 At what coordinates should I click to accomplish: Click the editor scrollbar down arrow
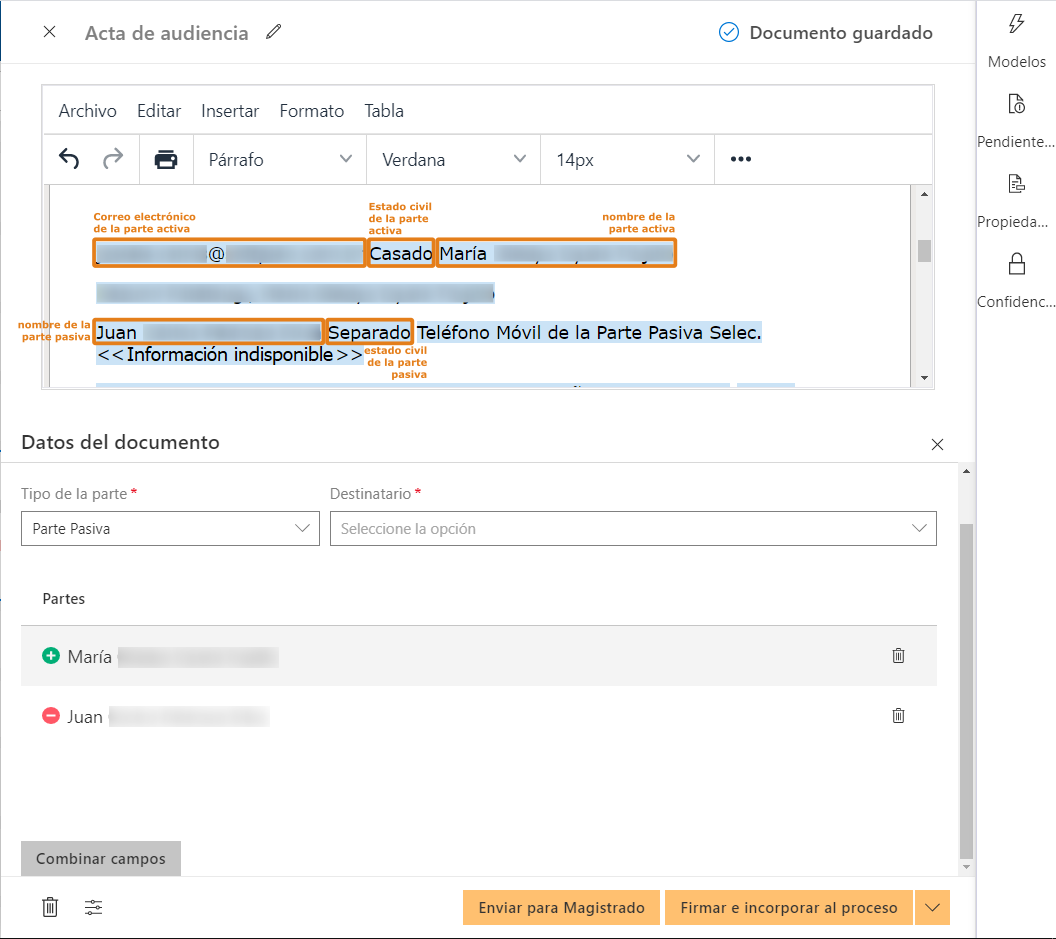(x=924, y=378)
